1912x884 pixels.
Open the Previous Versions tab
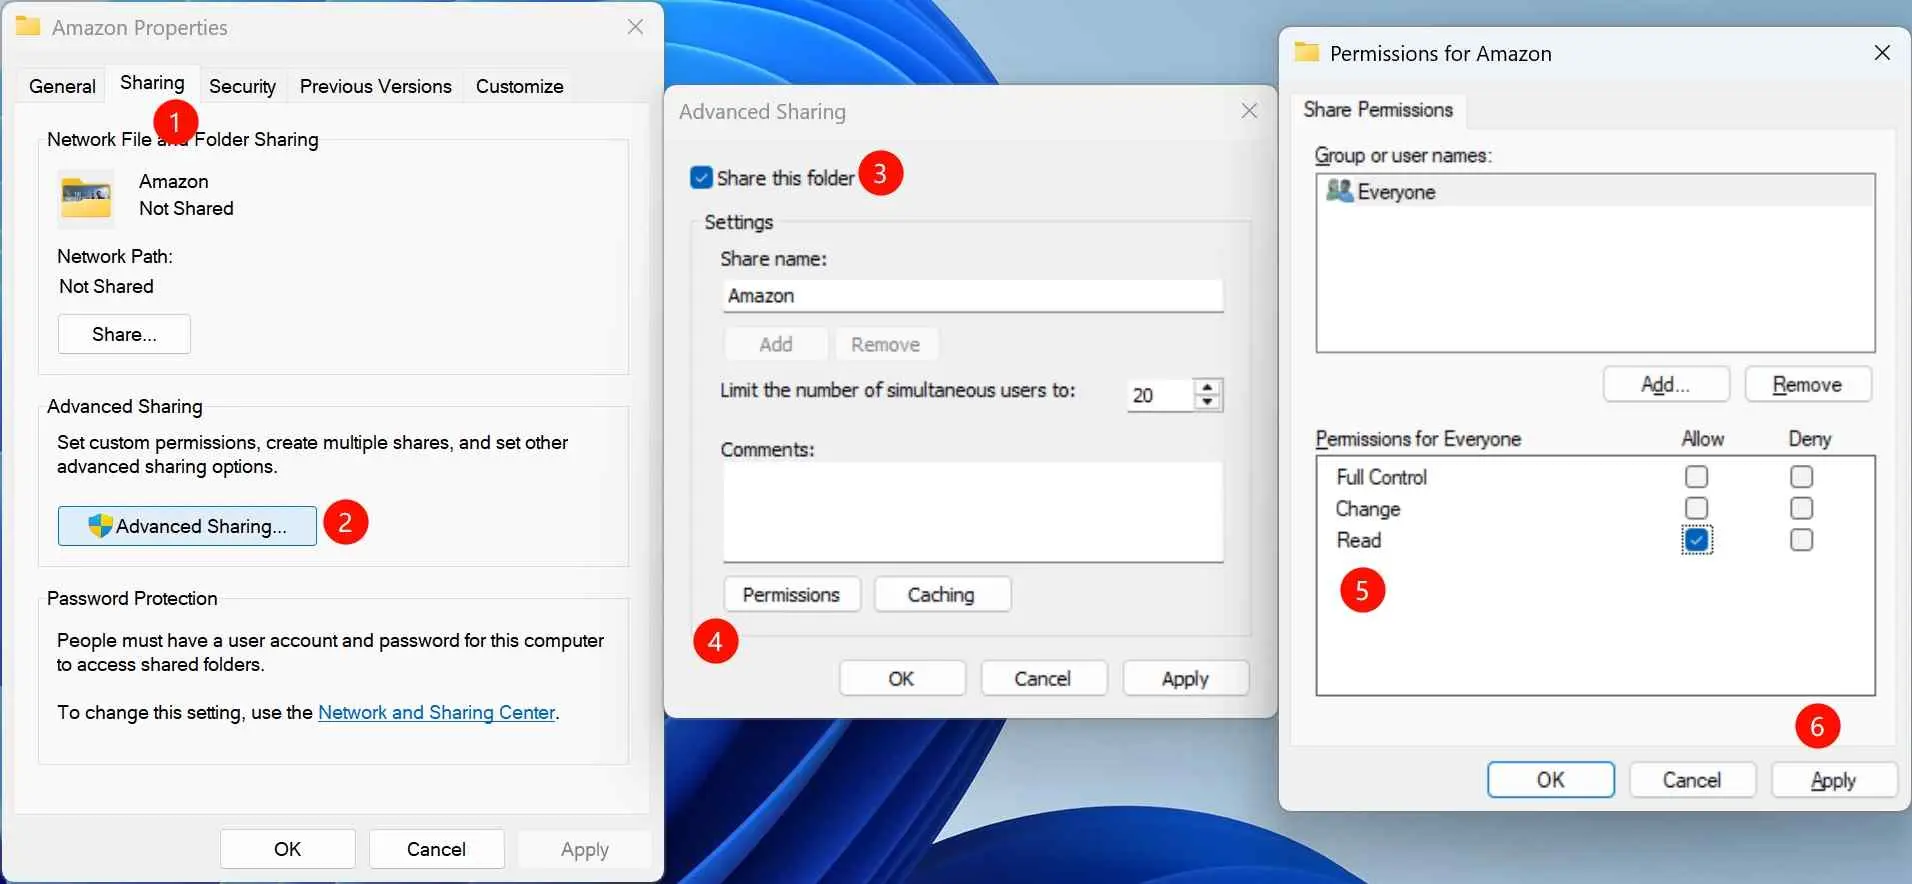tap(375, 86)
